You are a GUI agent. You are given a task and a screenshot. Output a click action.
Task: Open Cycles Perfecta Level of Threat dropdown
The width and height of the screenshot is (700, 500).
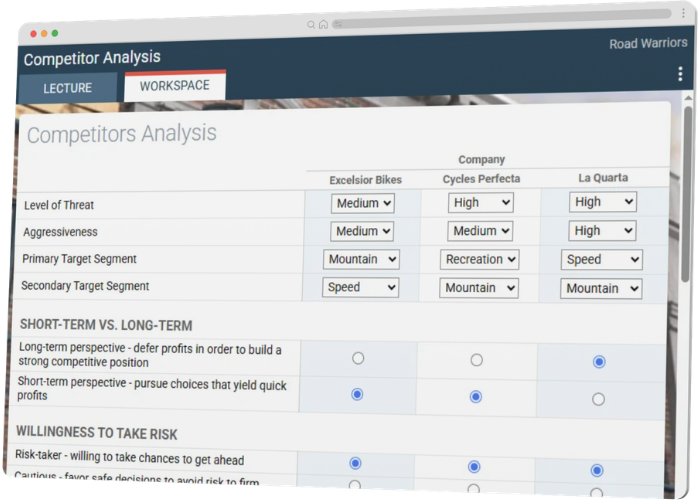[x=480, y=203]
